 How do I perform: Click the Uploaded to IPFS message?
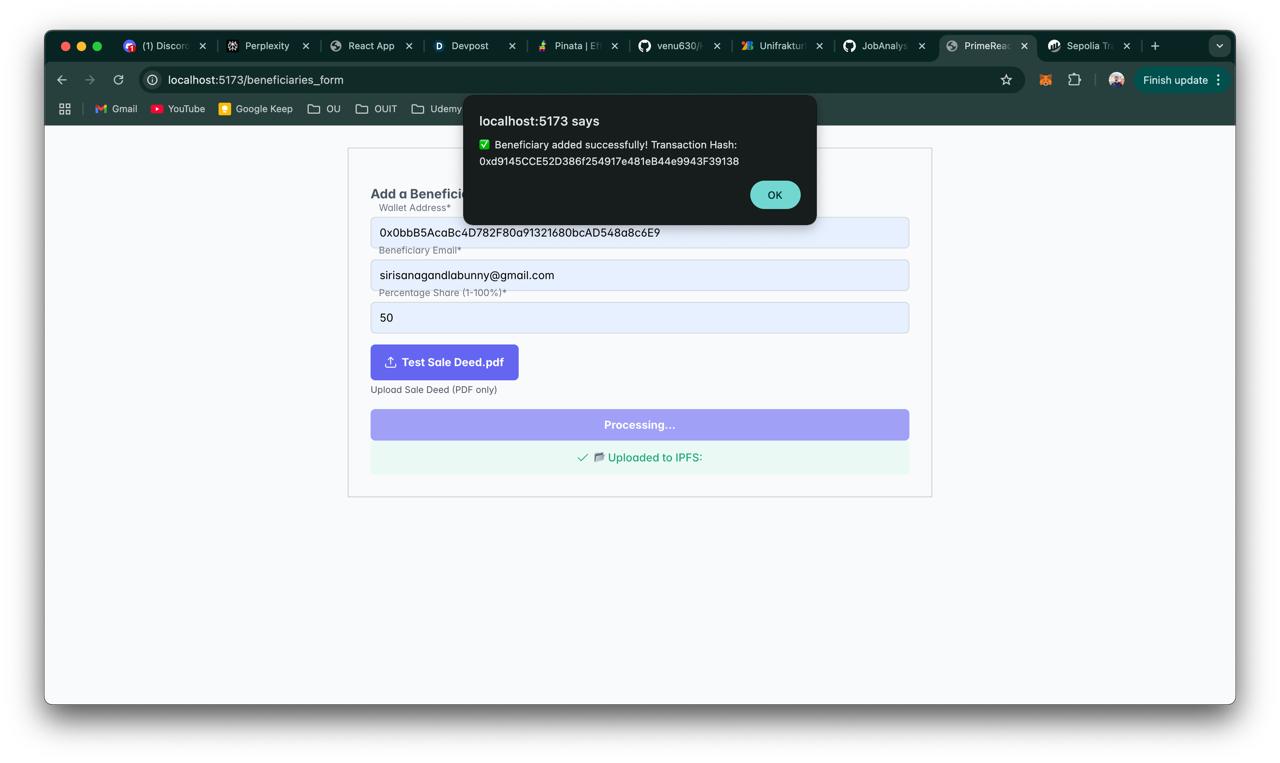pos(640,457)
